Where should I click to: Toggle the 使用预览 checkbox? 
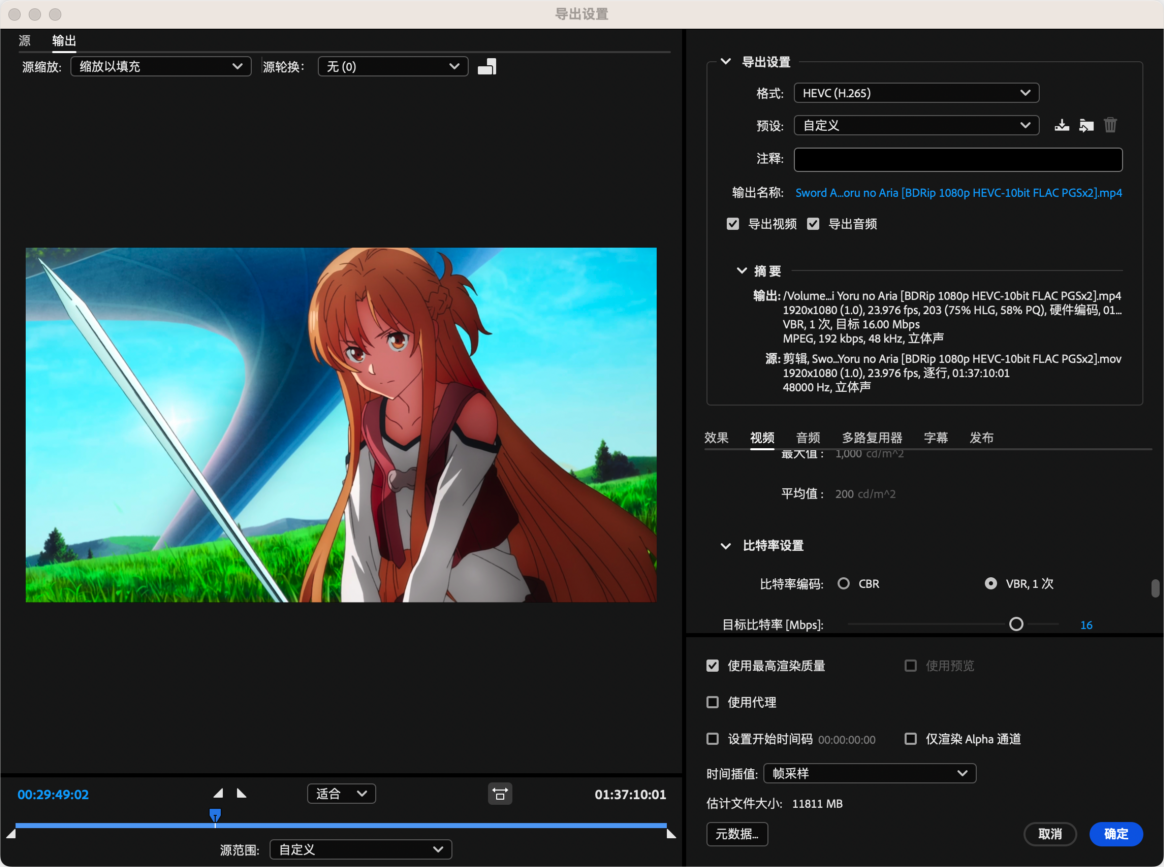[910, 666]
